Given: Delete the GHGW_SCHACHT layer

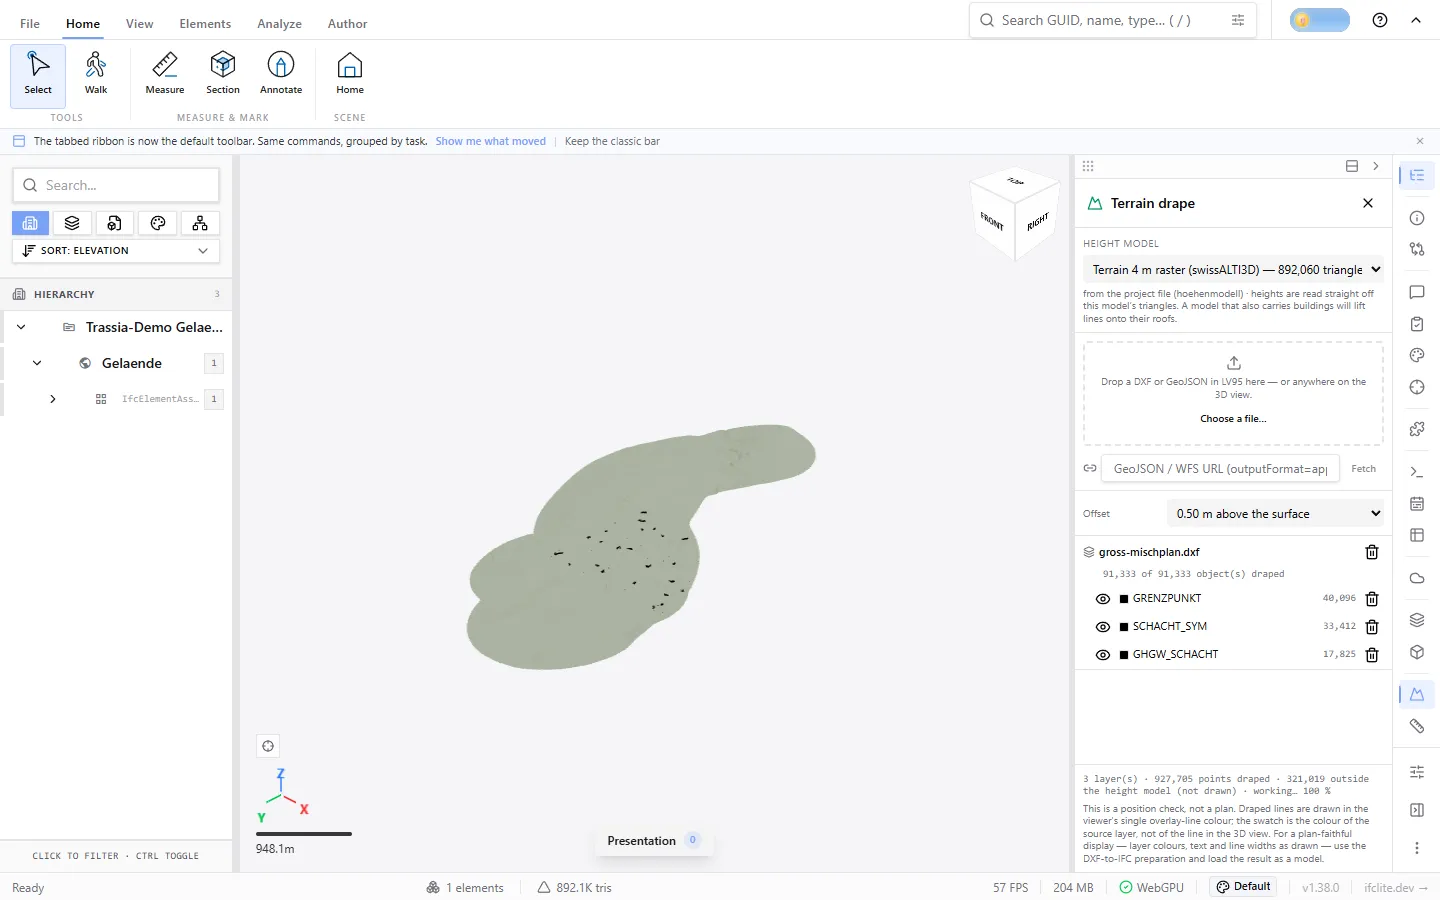Looking at the screenshot, I should 1372,655.
